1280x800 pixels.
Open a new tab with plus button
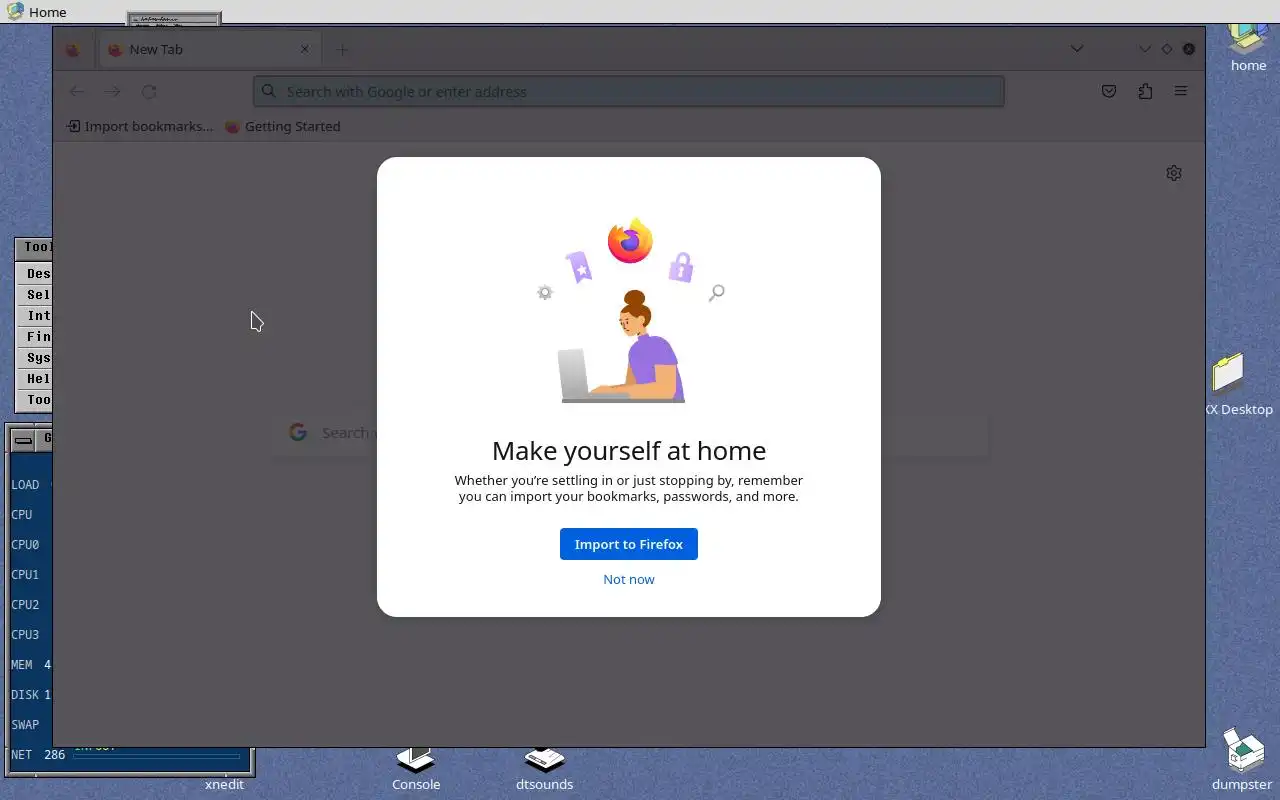[x=342, y=49]
